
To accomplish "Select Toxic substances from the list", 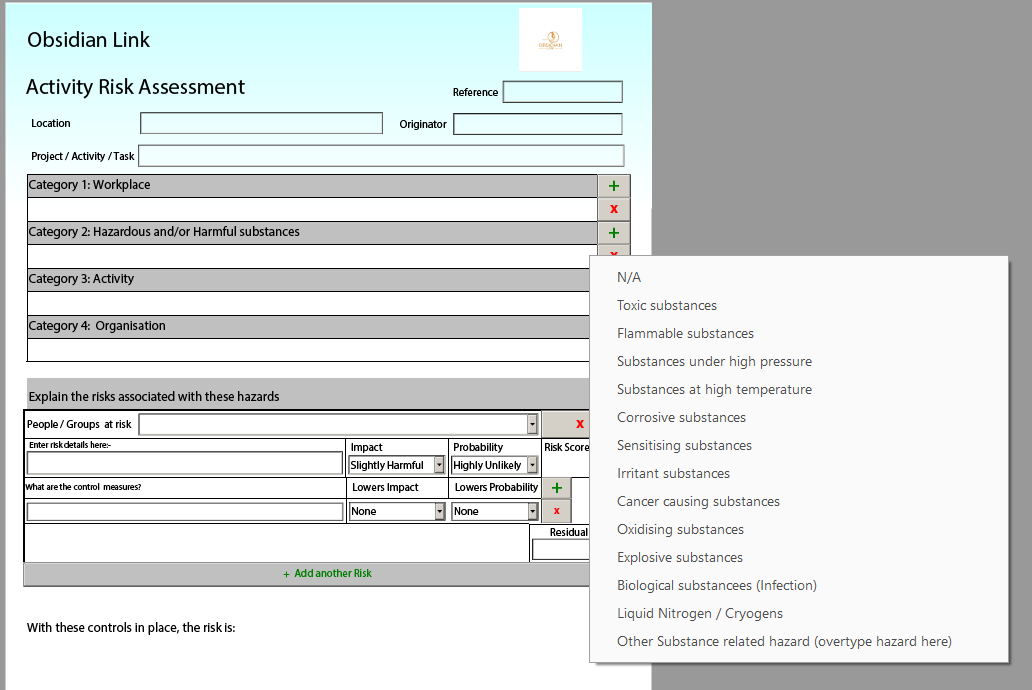I will (x=667, y=305).
